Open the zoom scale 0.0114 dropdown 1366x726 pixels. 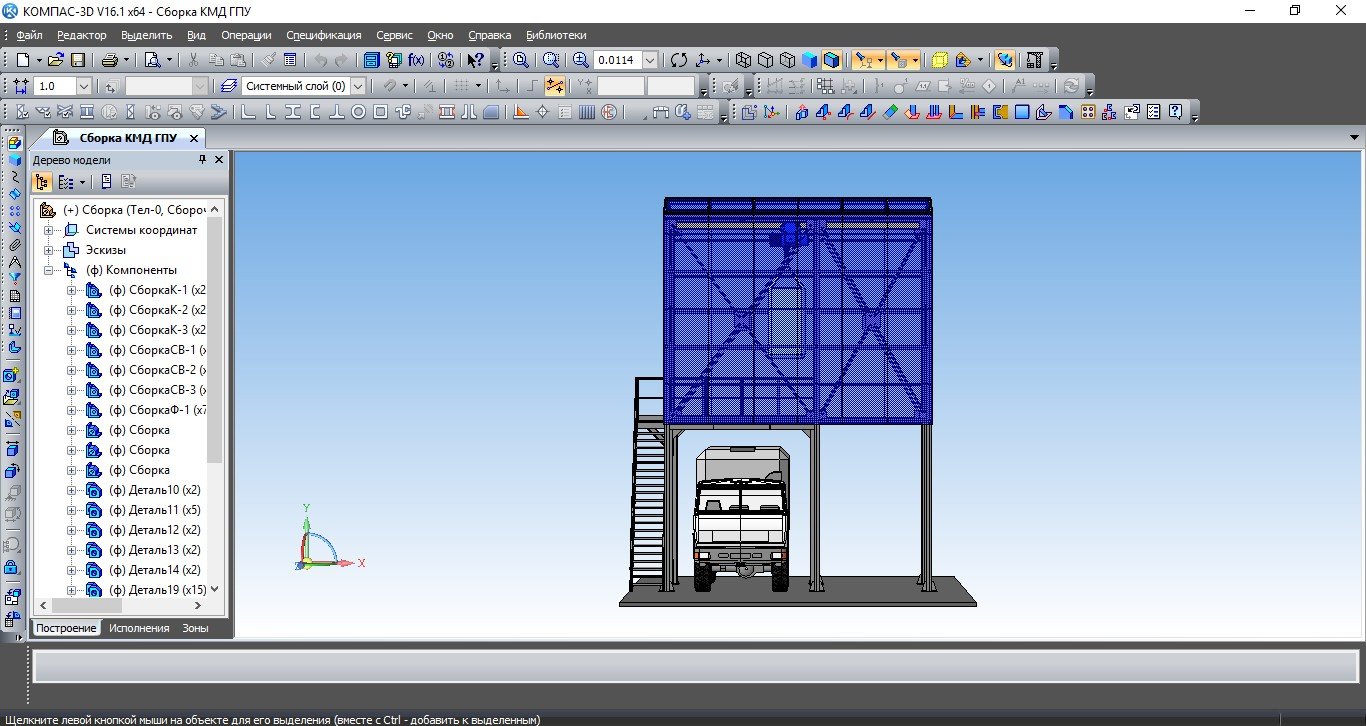[650, 60]
